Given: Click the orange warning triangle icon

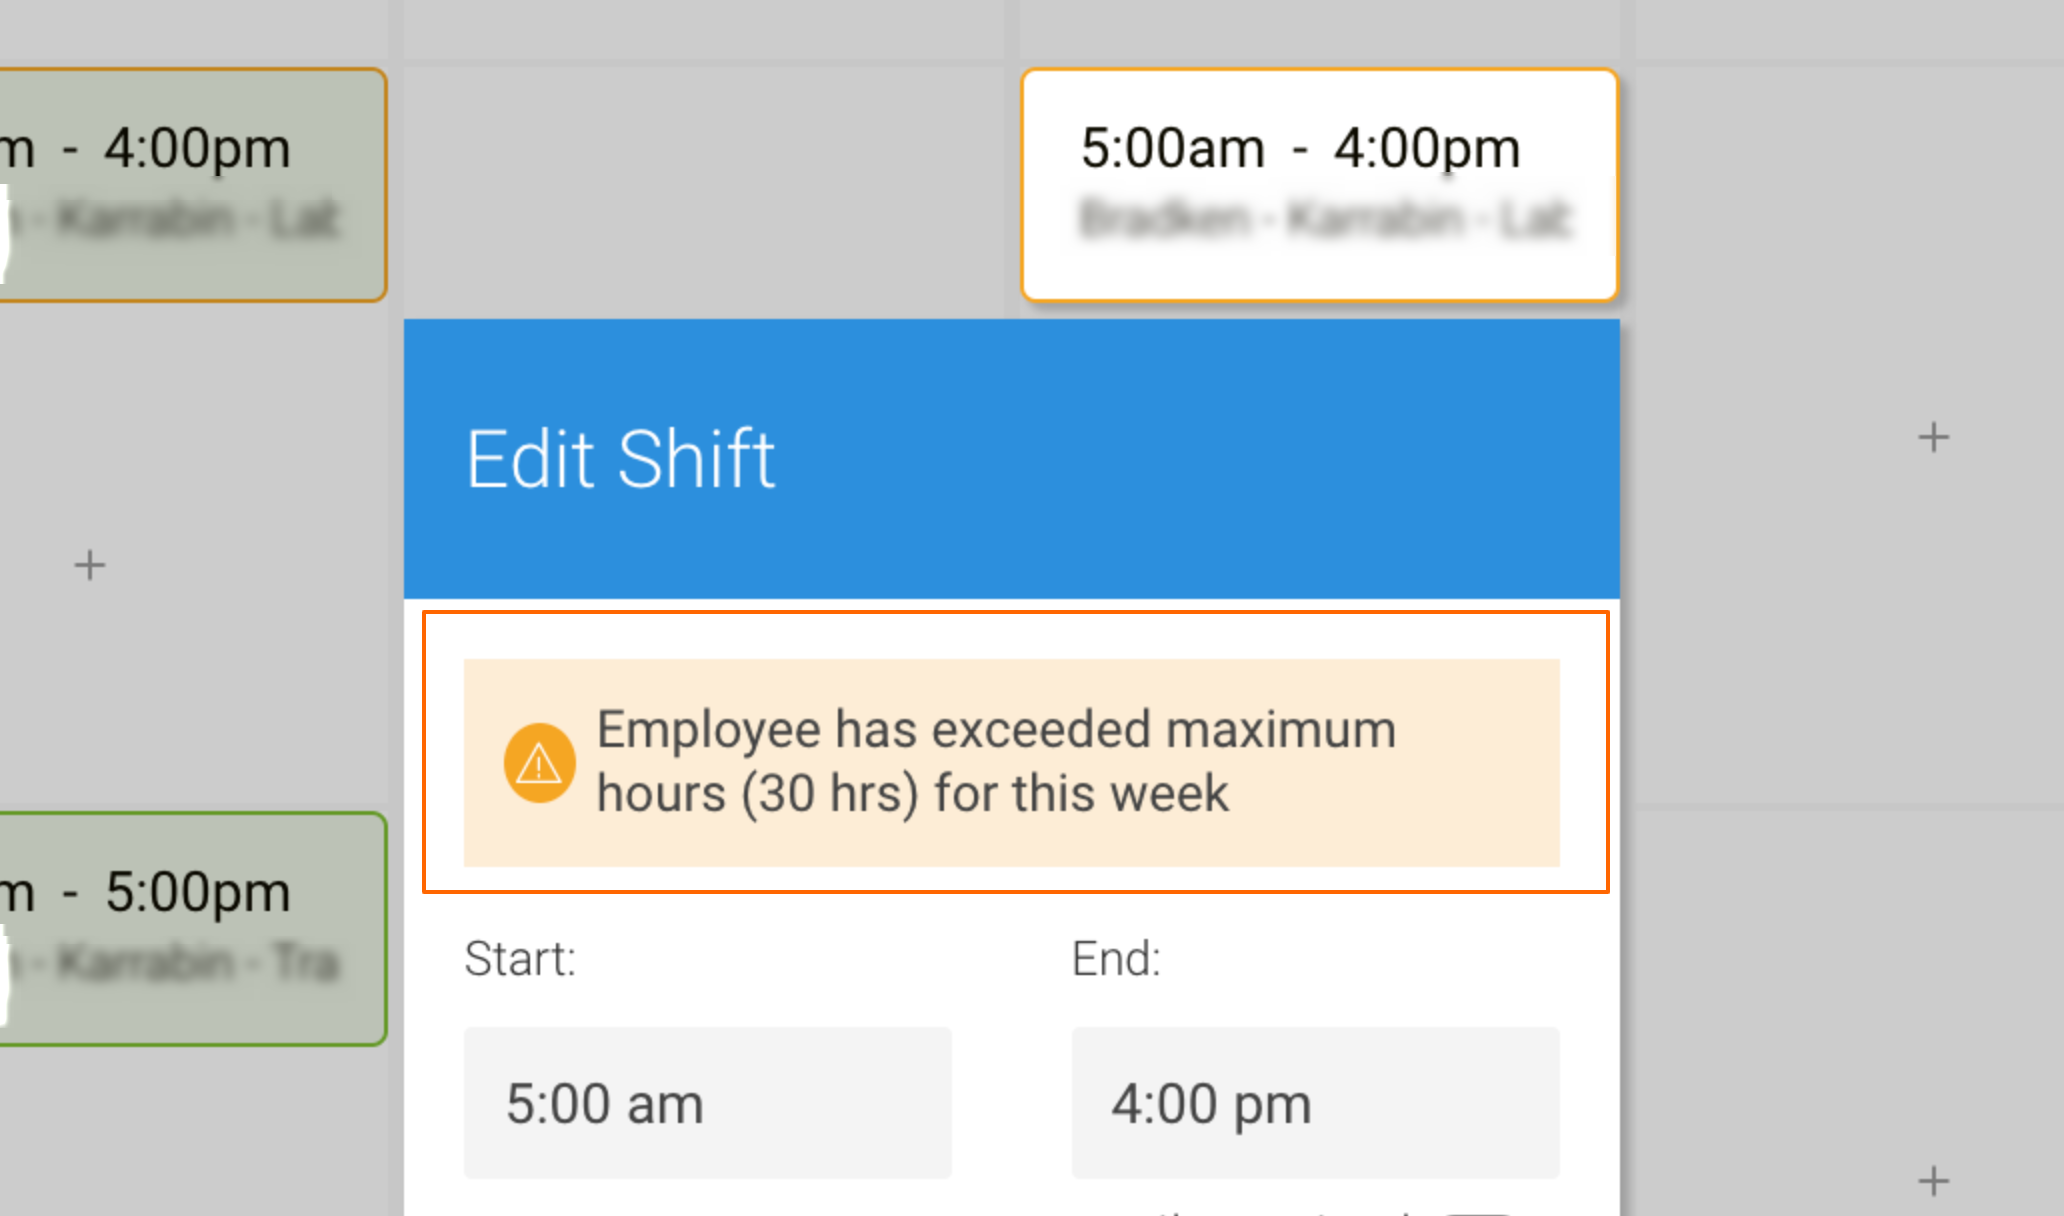Looking at the screenshot, I should (539, 764).
